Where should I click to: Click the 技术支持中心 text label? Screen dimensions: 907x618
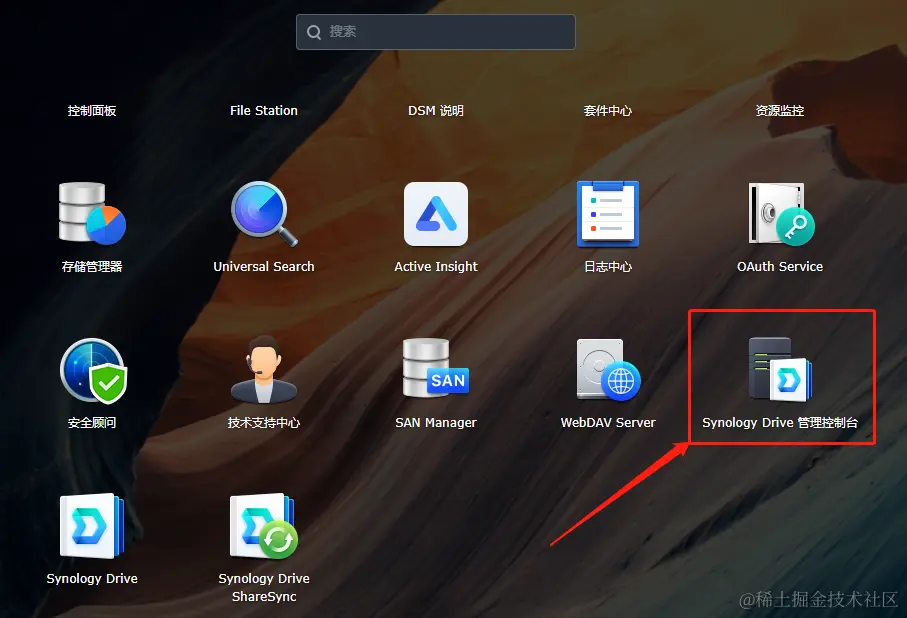tap(264, 423)
